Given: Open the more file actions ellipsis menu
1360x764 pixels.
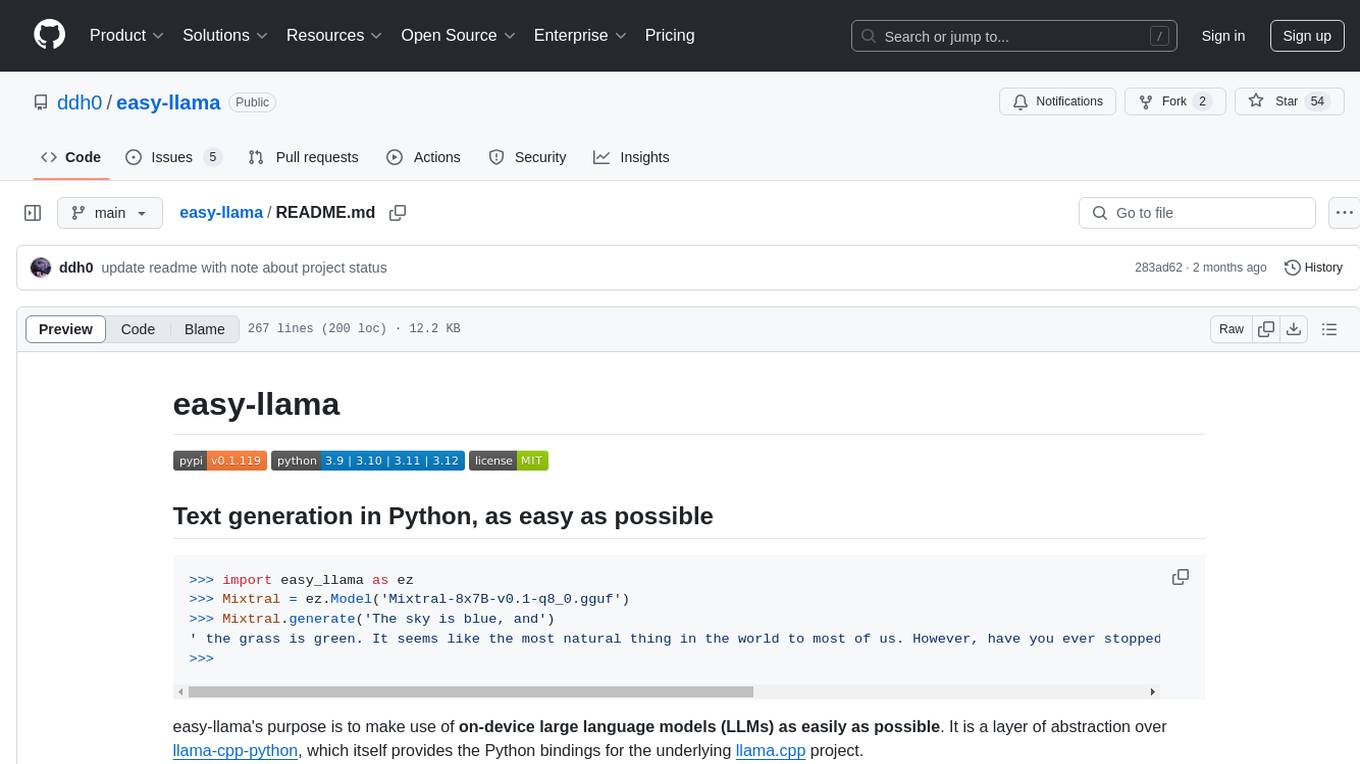Looking at the screenshot, I should coord(1344,213).
